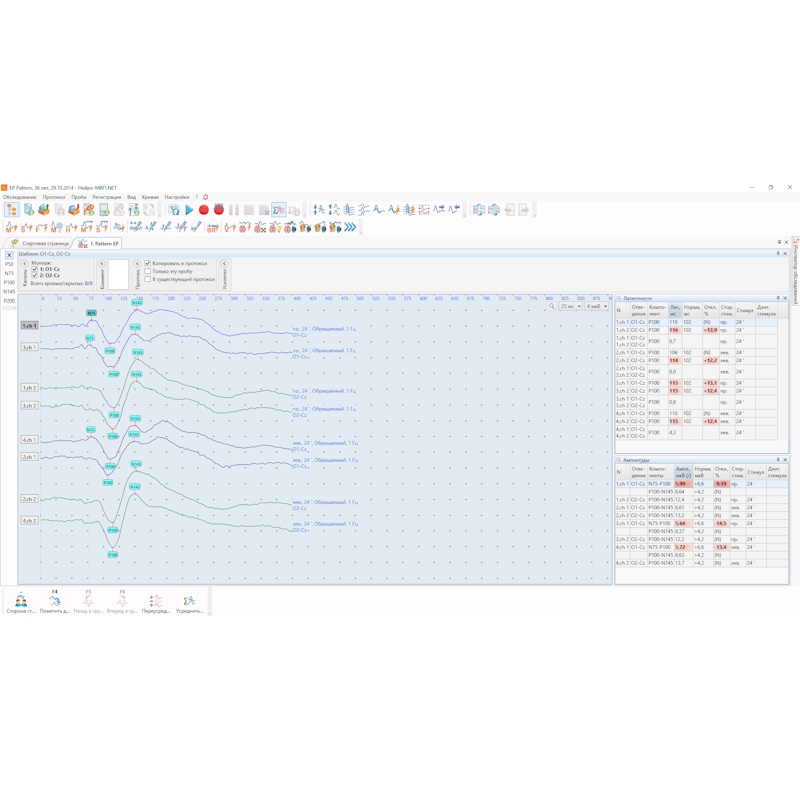Viewport: 800px width, 800px height.
Task: Click the waveform with right arrow icon
Action: (x=439, y=210)
